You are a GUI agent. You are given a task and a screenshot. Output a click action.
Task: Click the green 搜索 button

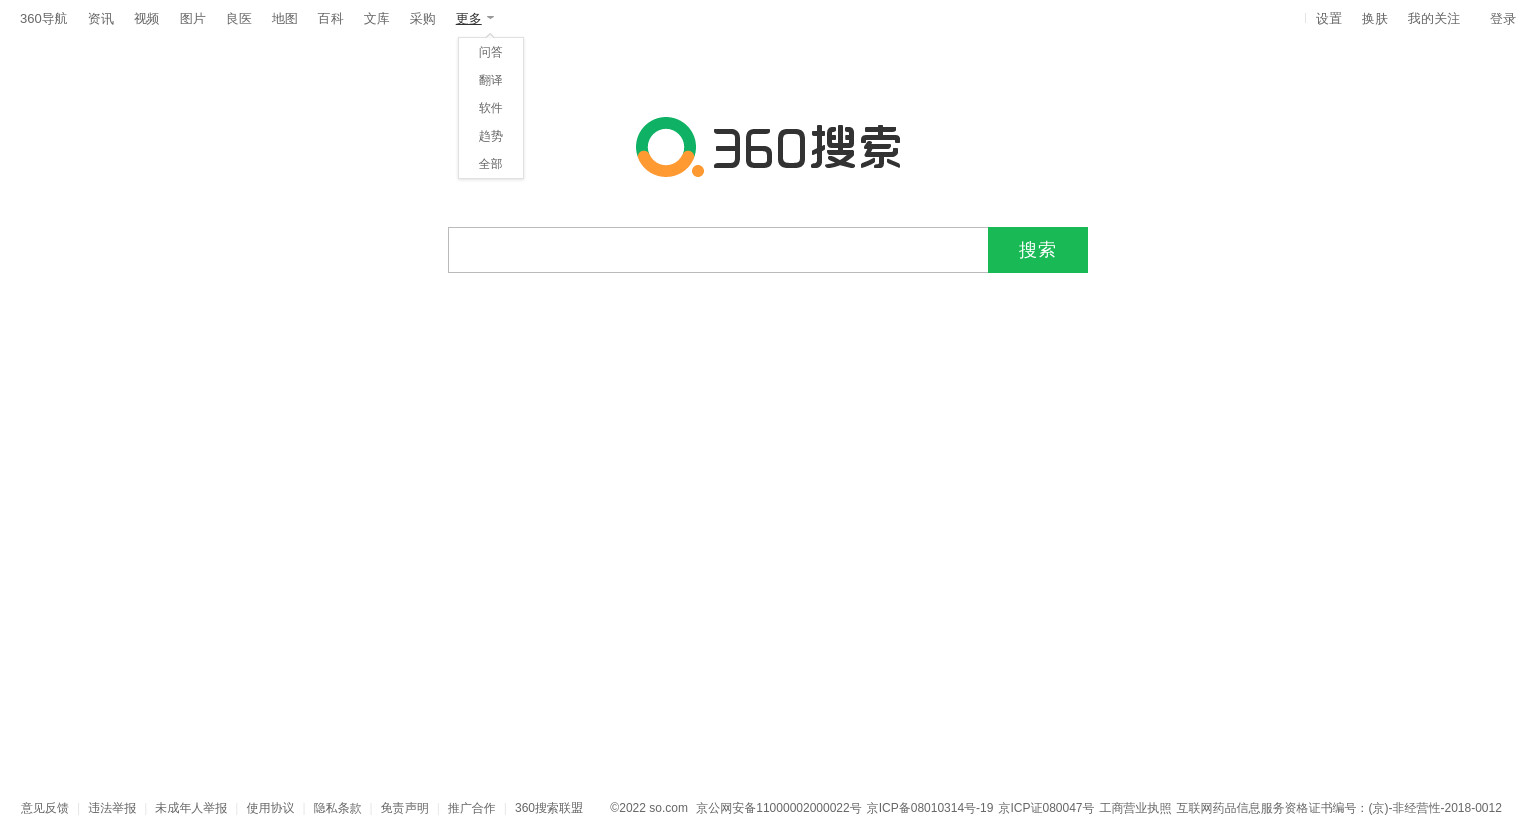click(1038, 250)
